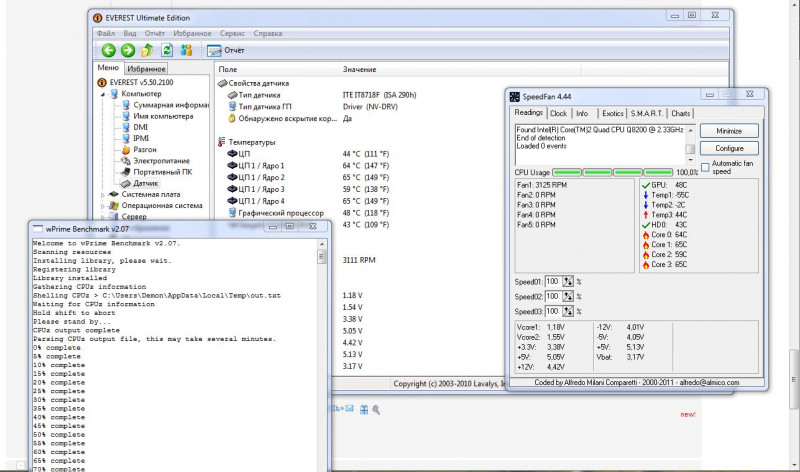The height and width of the screenshot is (472, 800).
Task: Open the Избранное menu in EVEREST menu bar
Action: 192,33
